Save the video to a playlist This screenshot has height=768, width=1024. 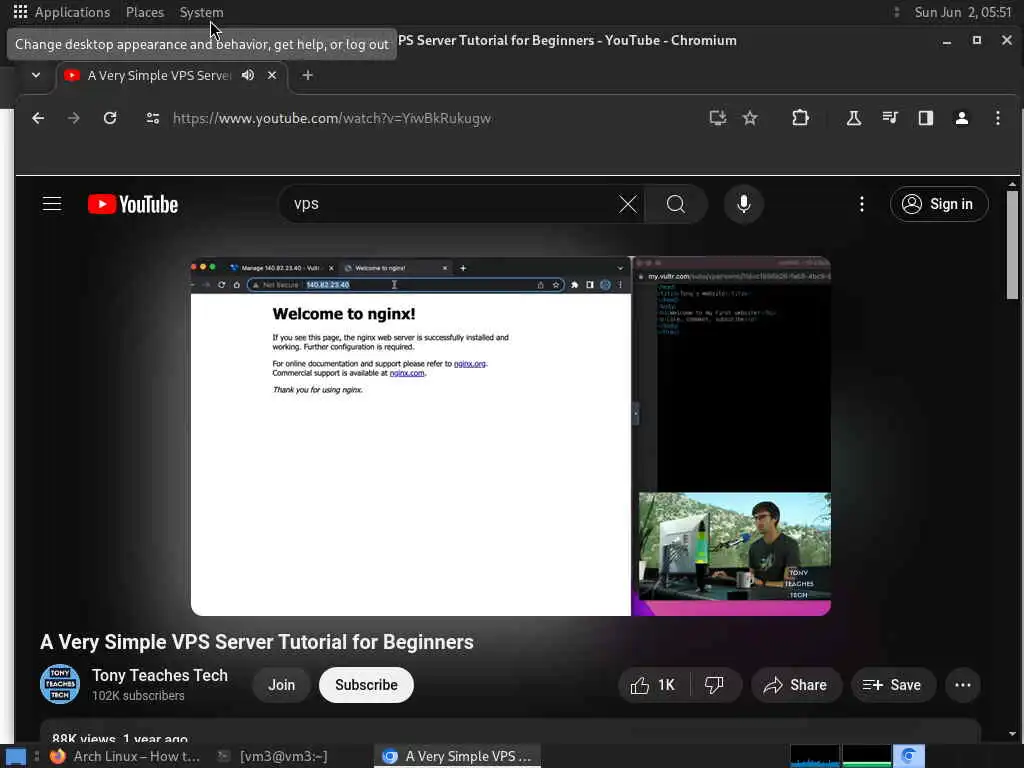[x=893, y=684]
